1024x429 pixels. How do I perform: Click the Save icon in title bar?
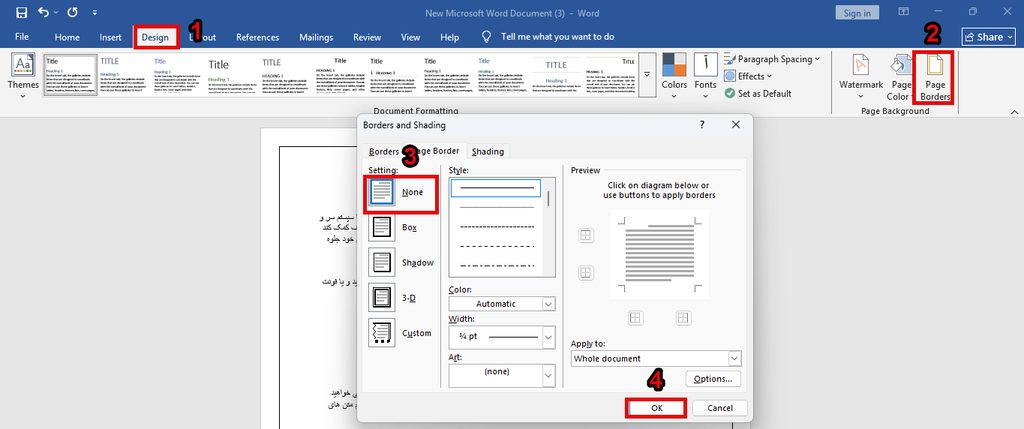coord(22,12)
